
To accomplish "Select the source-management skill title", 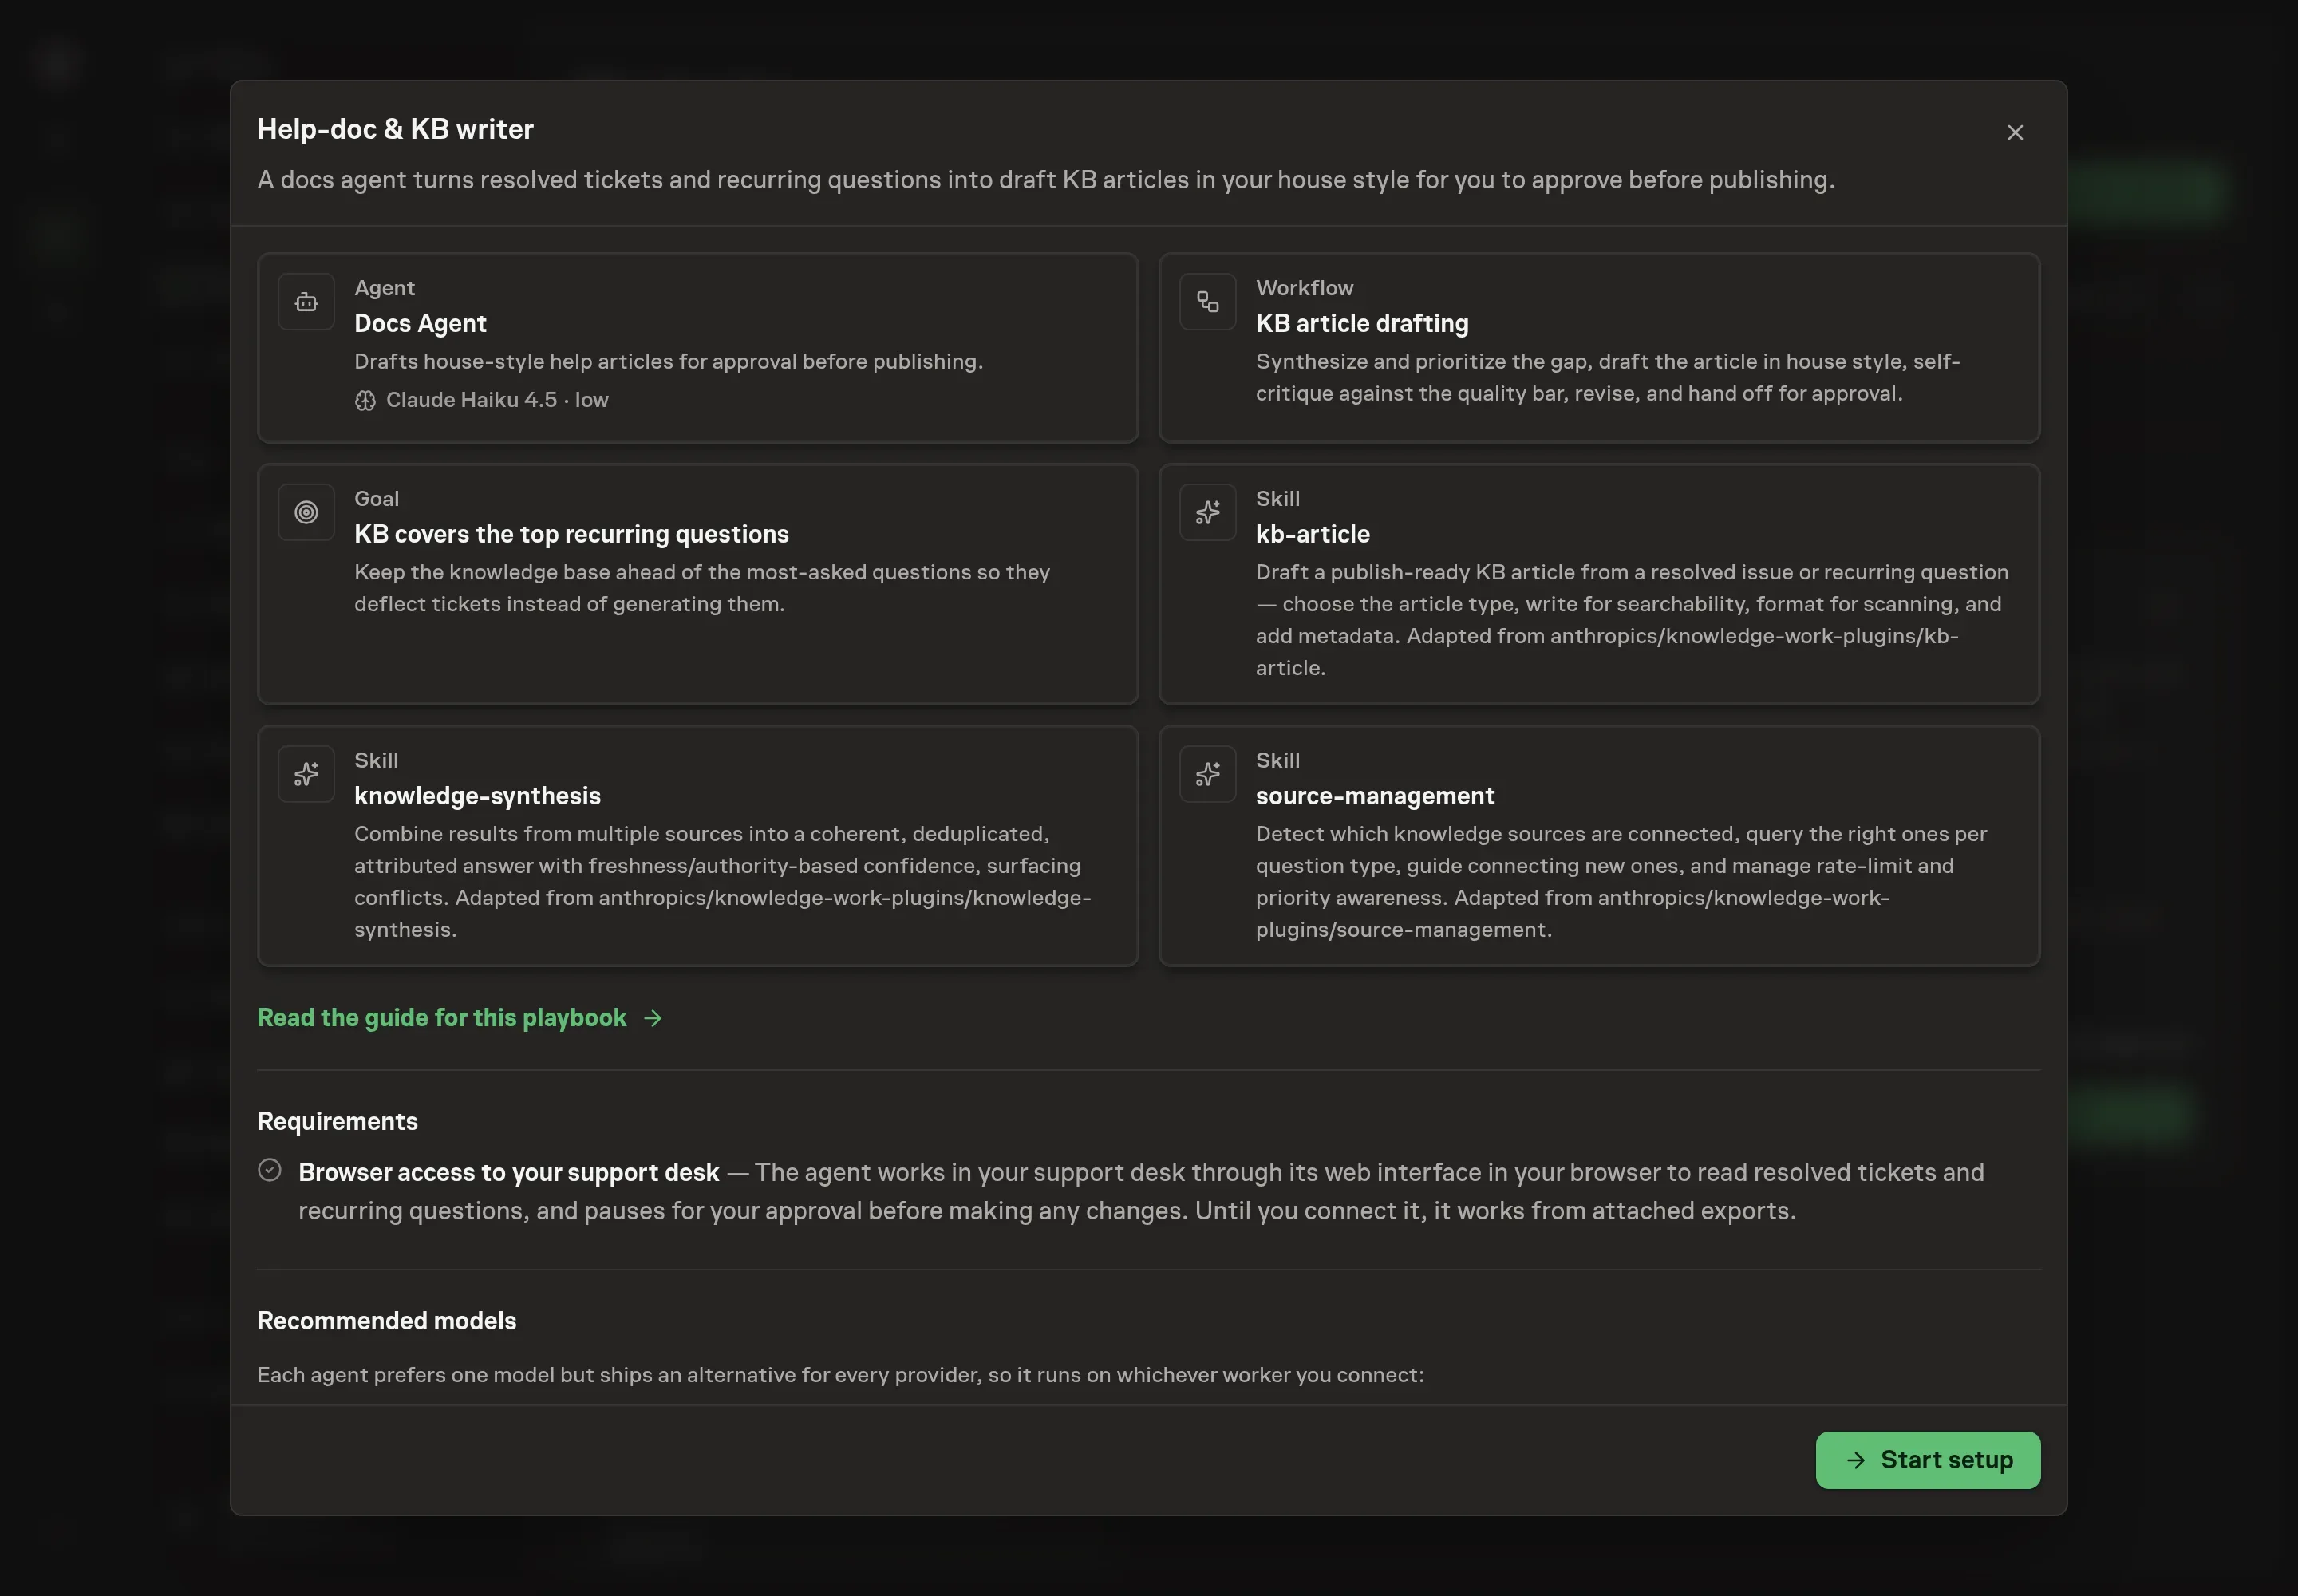I will [1375, 796].
